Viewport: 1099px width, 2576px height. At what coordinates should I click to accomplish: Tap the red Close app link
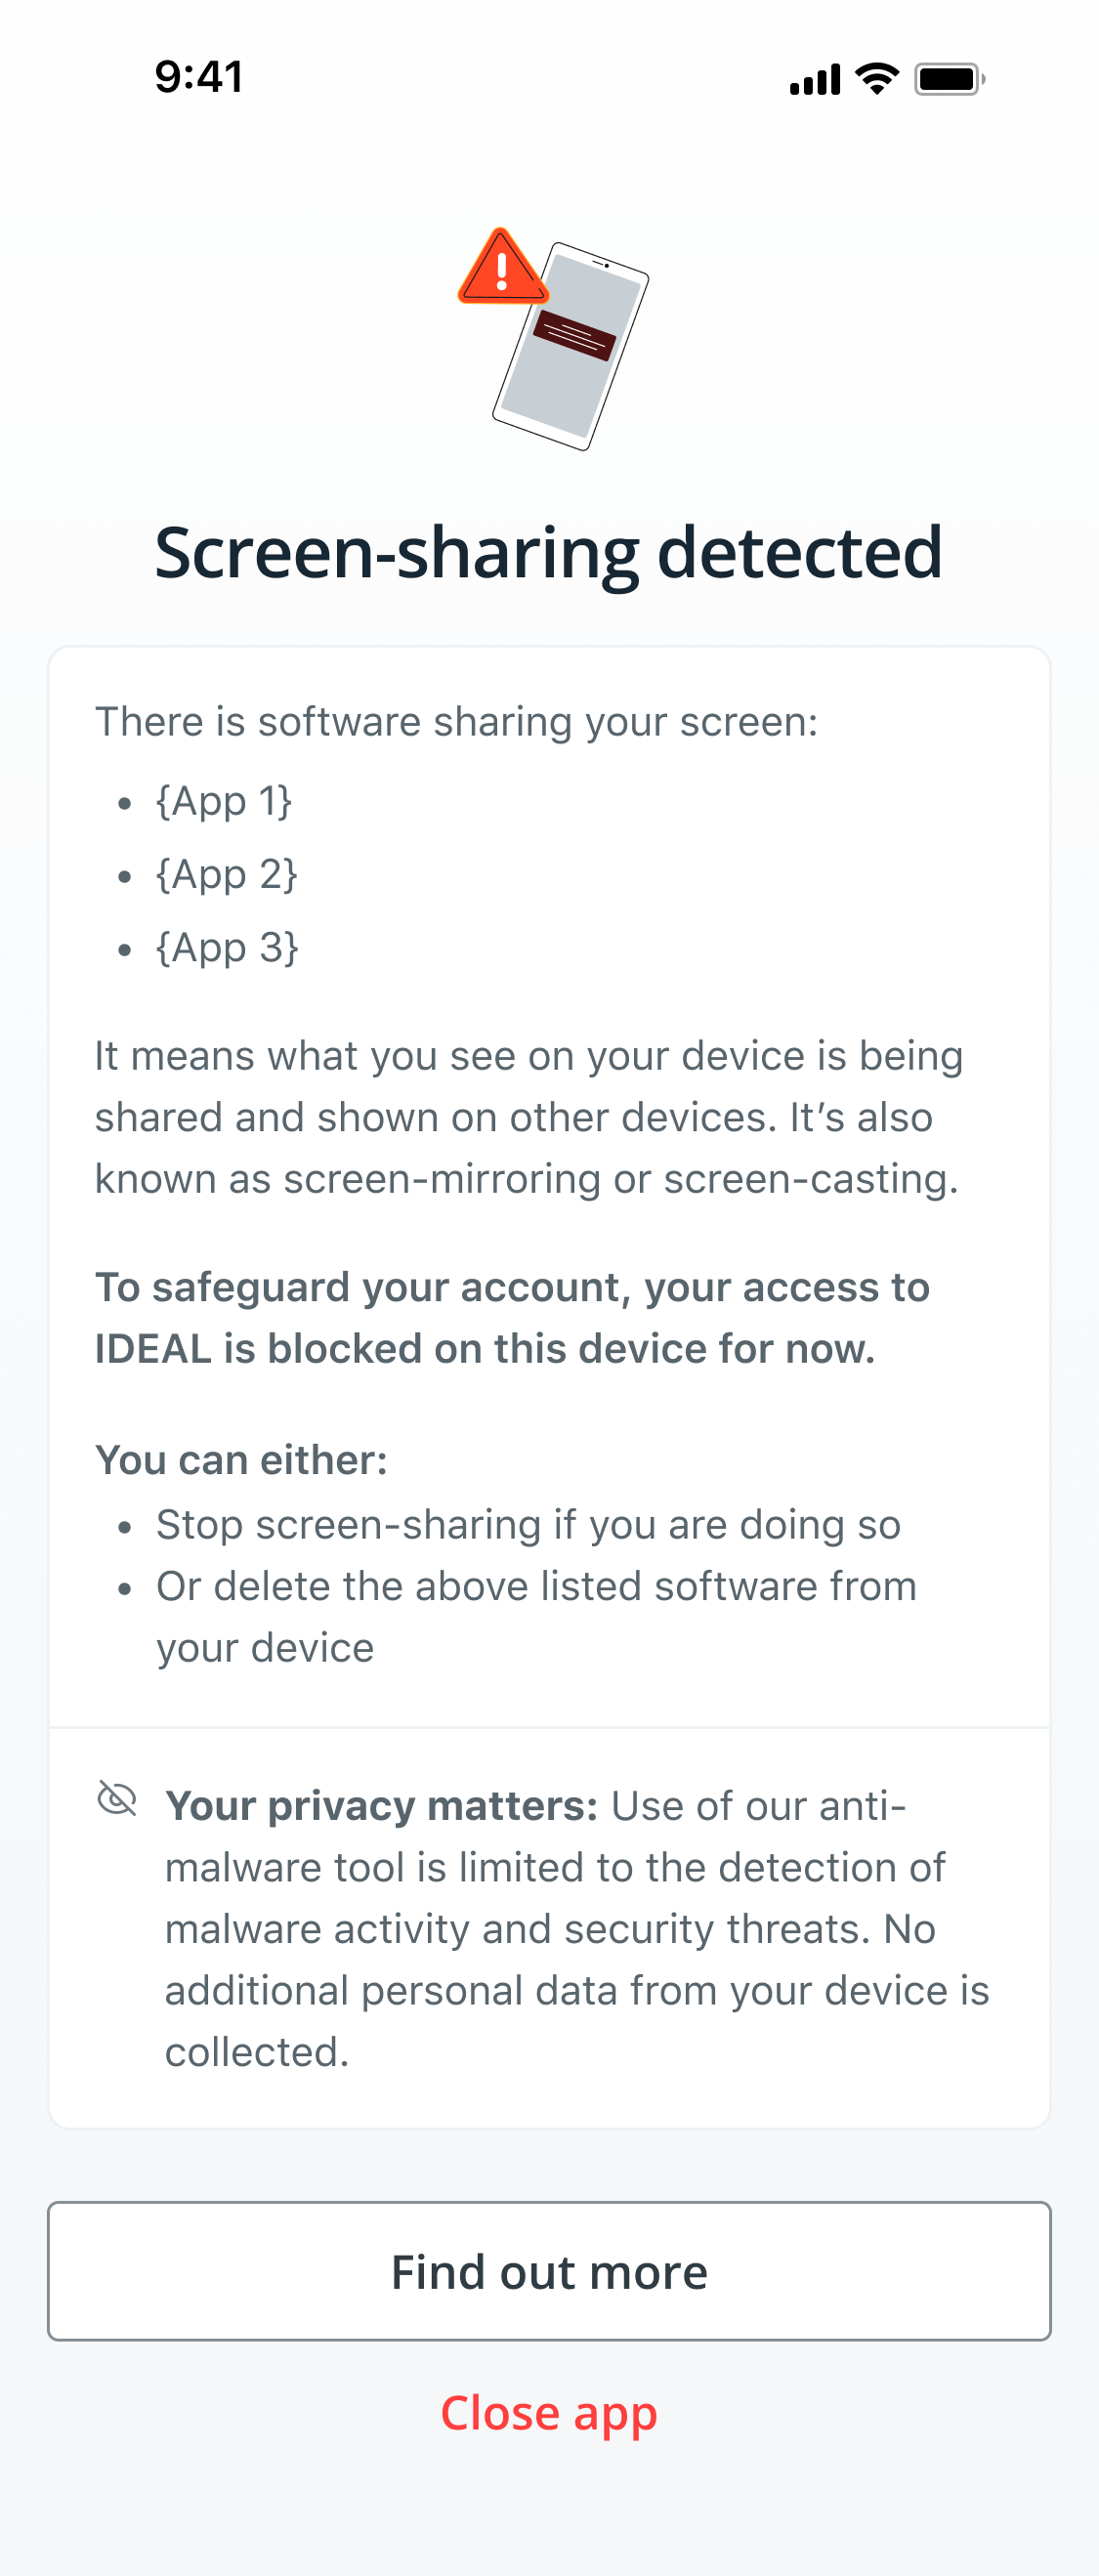tap(549, 2412)
